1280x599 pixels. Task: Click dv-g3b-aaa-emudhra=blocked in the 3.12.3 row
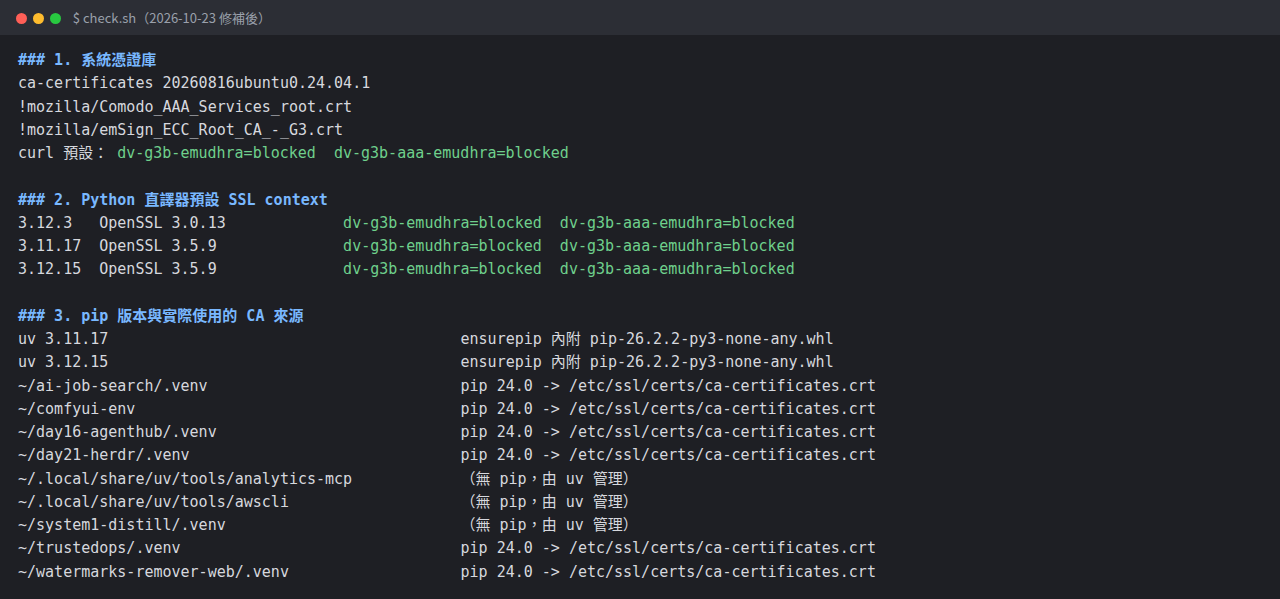677,222
